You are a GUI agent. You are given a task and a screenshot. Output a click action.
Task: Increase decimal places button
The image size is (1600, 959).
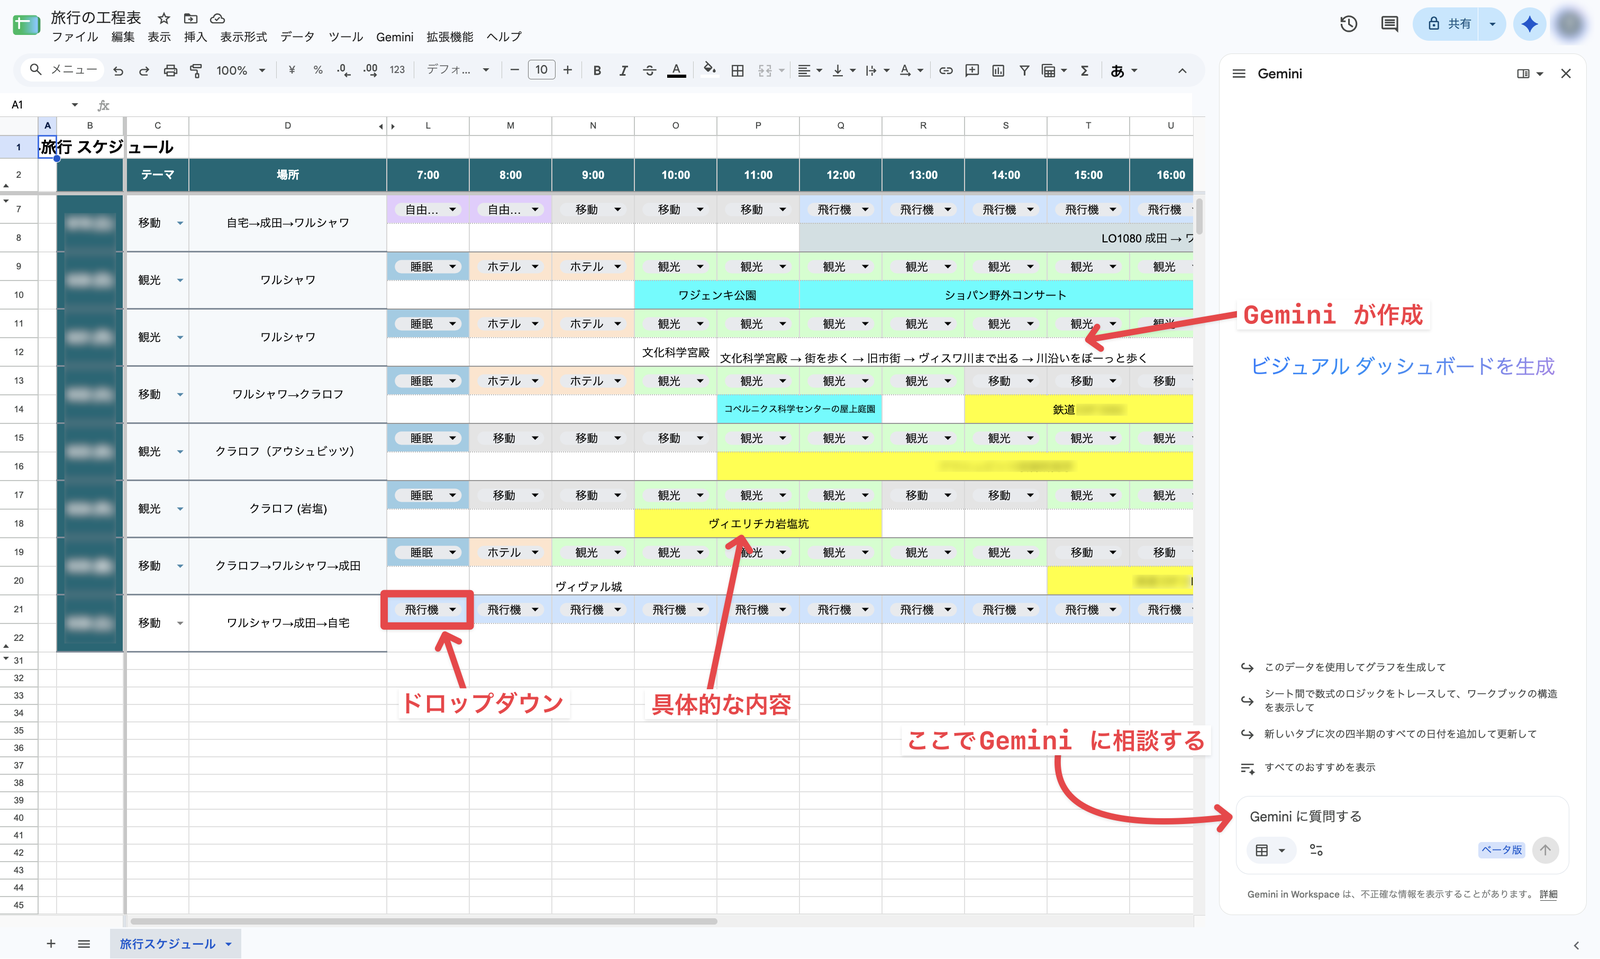(370, 70)
